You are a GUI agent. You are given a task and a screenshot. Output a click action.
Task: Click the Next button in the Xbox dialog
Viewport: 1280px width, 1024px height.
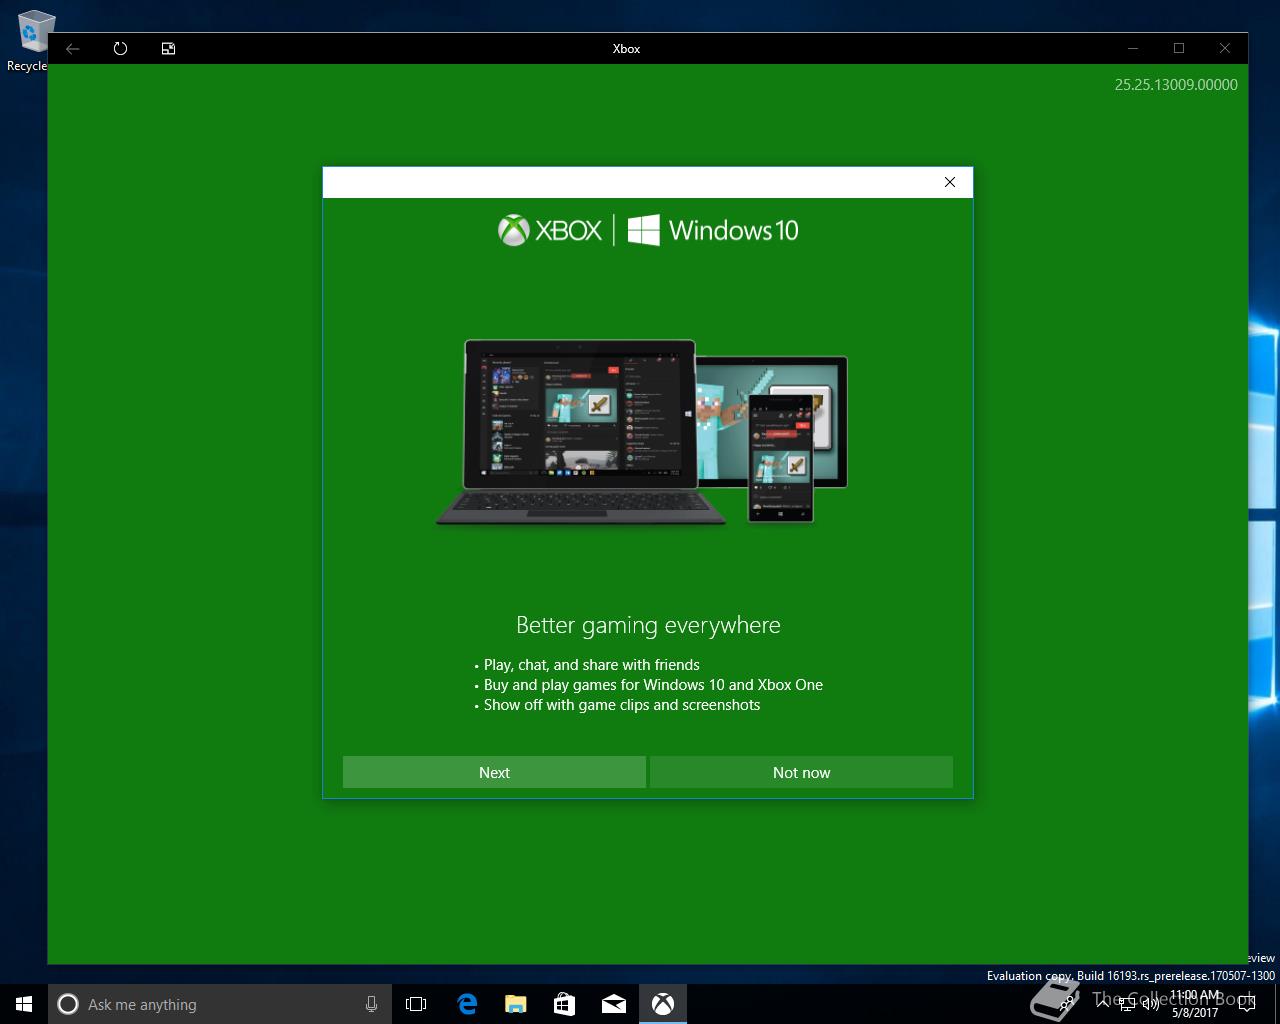point(494,772)
